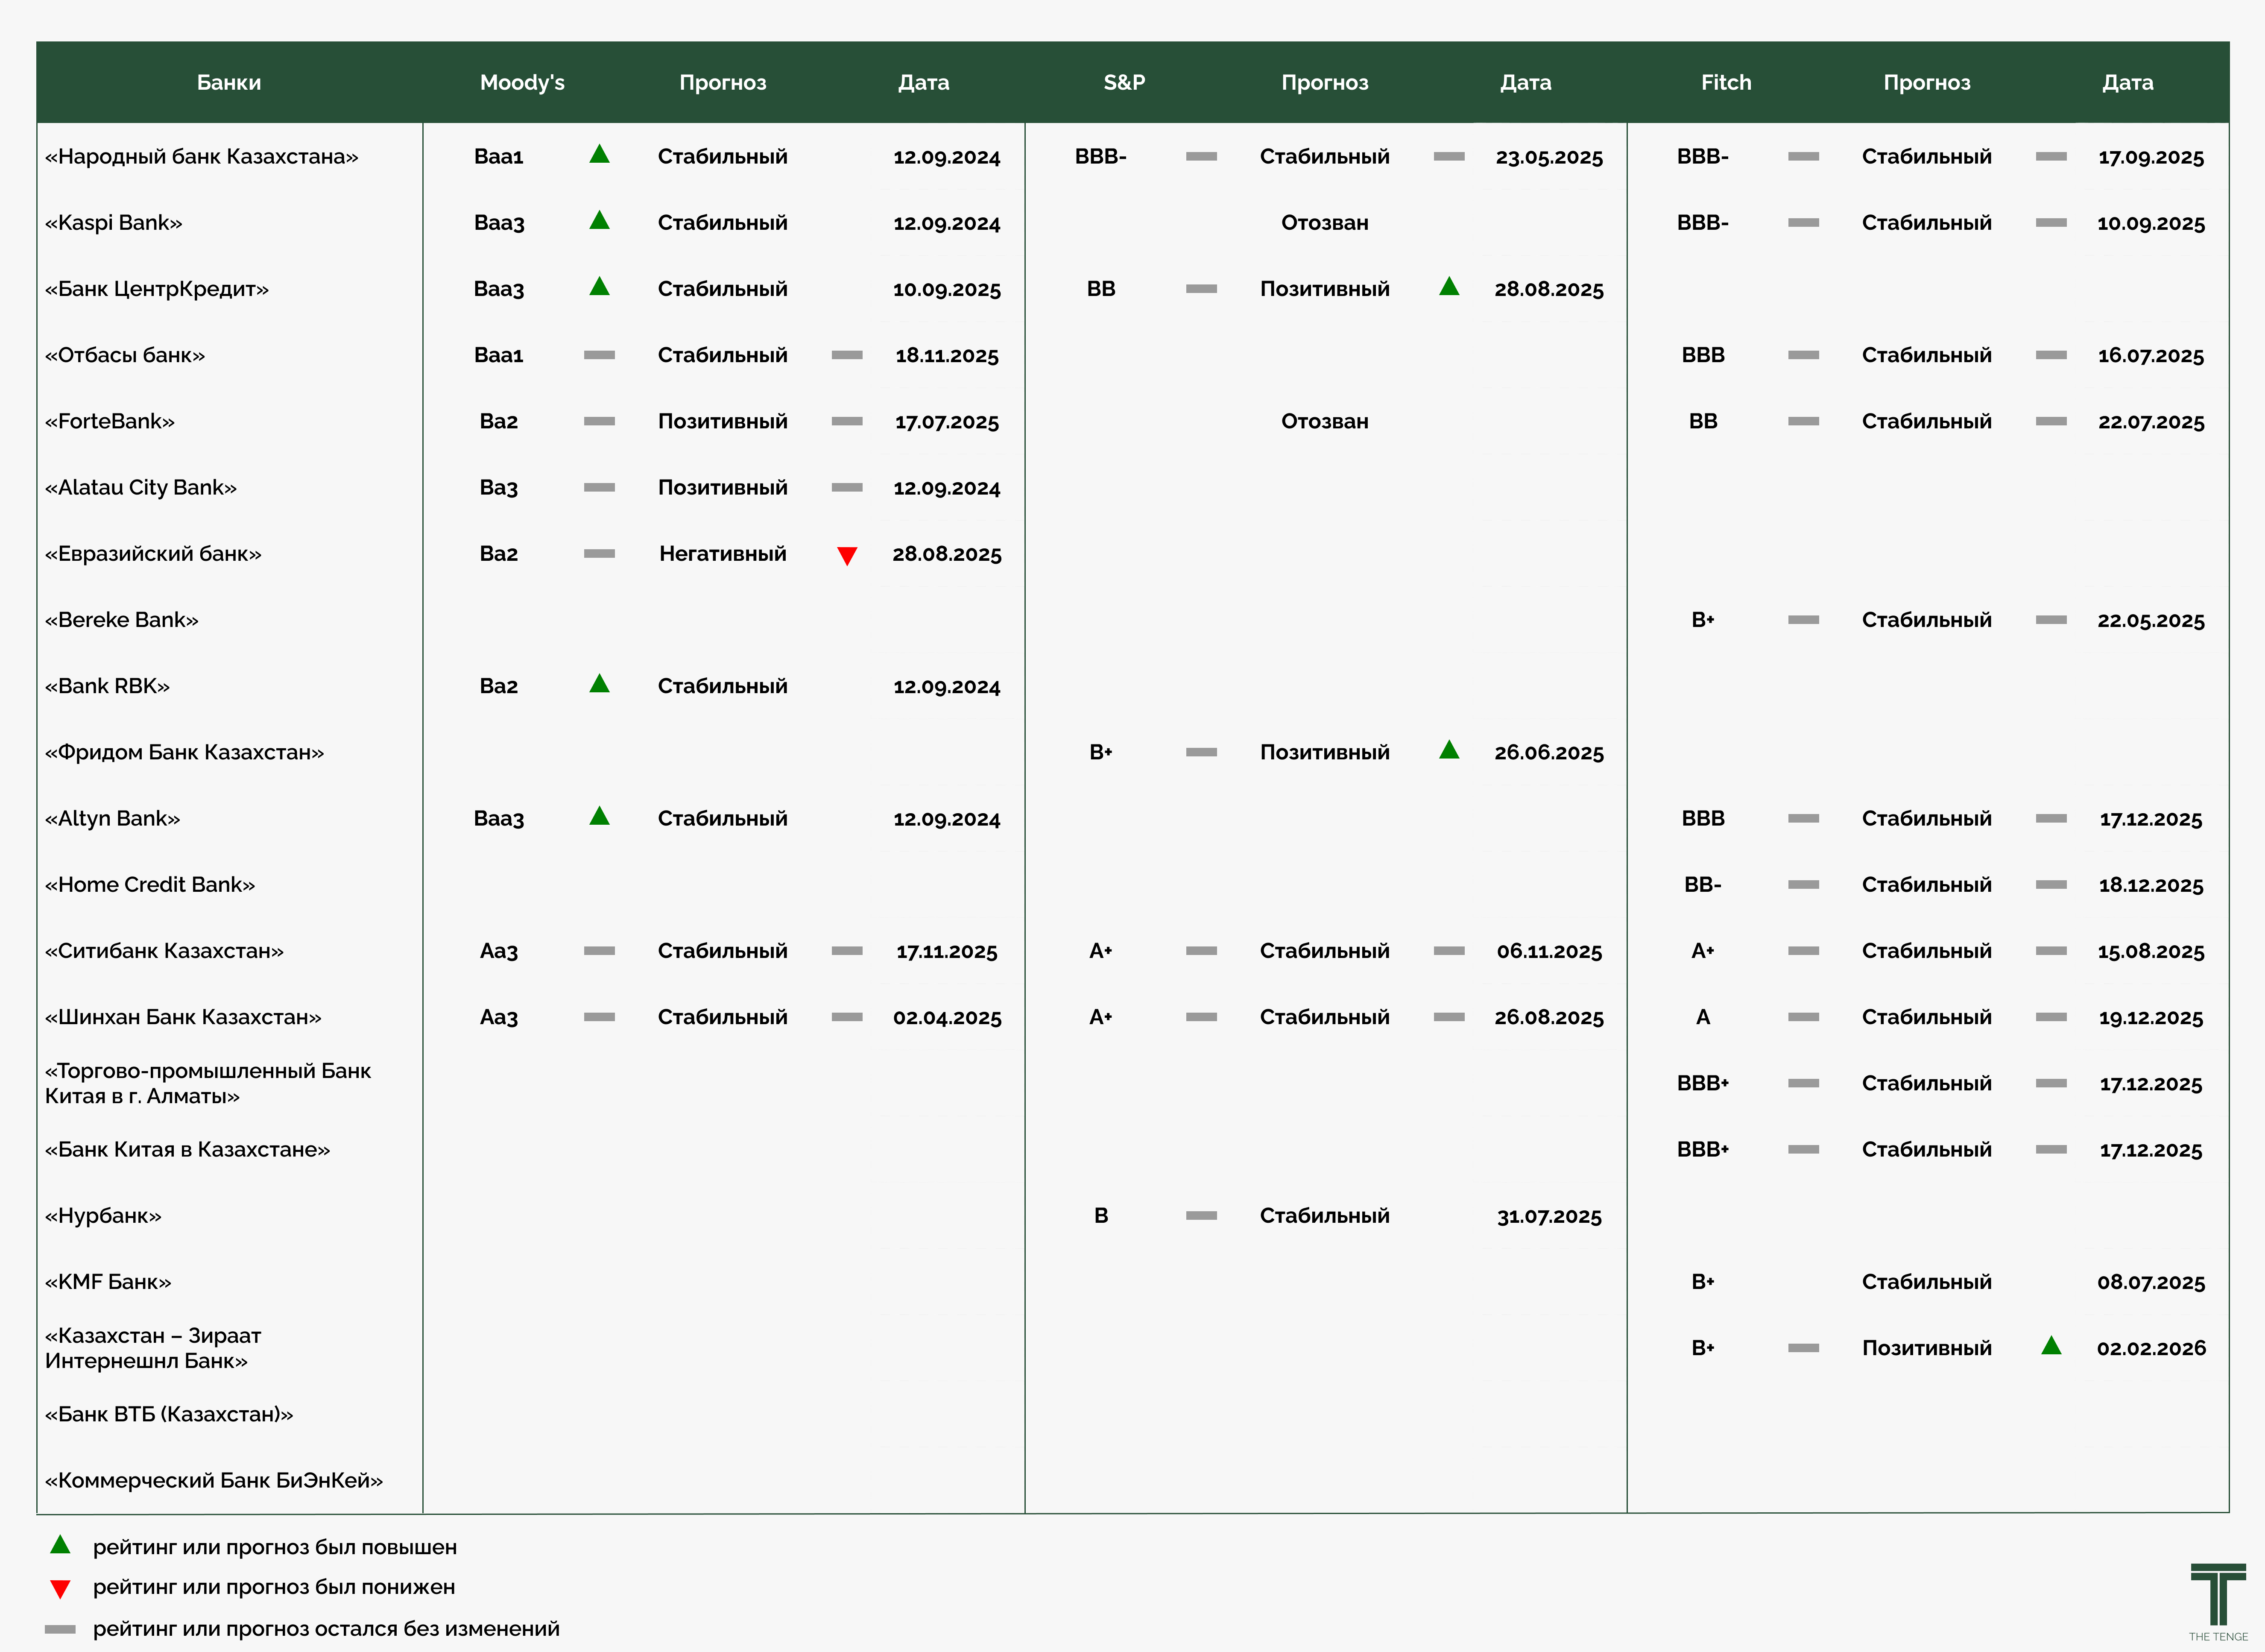The width and height of the screenshot is (2265, 1652).
Task: Click green arrow beside Bank RBK's Ba2 rating
Action: (599, 684)
